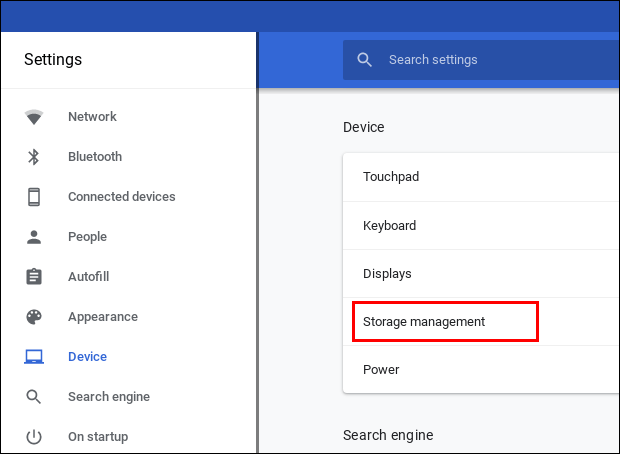Image resolution: width=620 pixels, height=454 pixels.
Task: Open On startup settings
Action: coord(98,437)
